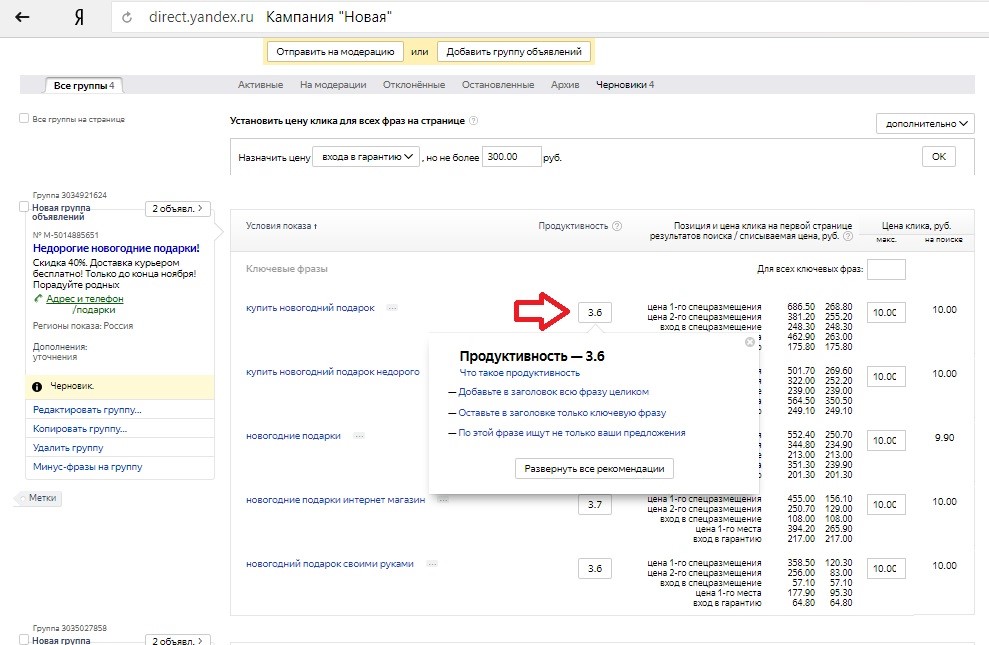Open the 'дополнительно' dropdown
The image size is (989, 645).
click(x=925, y=124)
